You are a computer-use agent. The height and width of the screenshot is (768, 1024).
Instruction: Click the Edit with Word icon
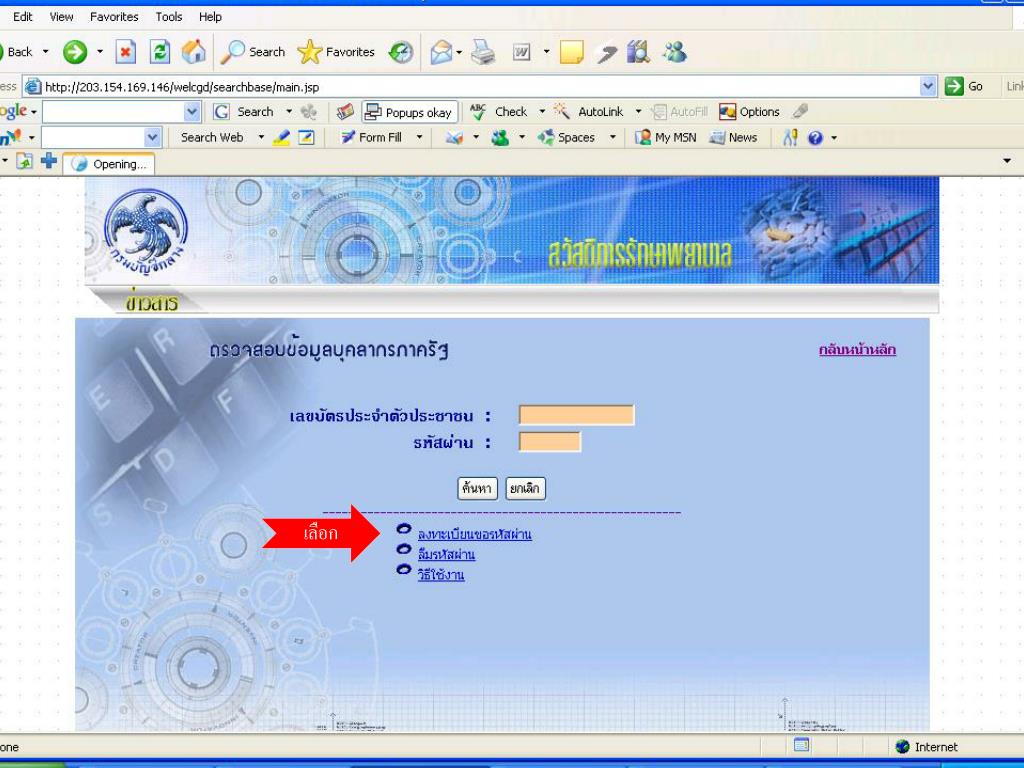tap(521, 52)
